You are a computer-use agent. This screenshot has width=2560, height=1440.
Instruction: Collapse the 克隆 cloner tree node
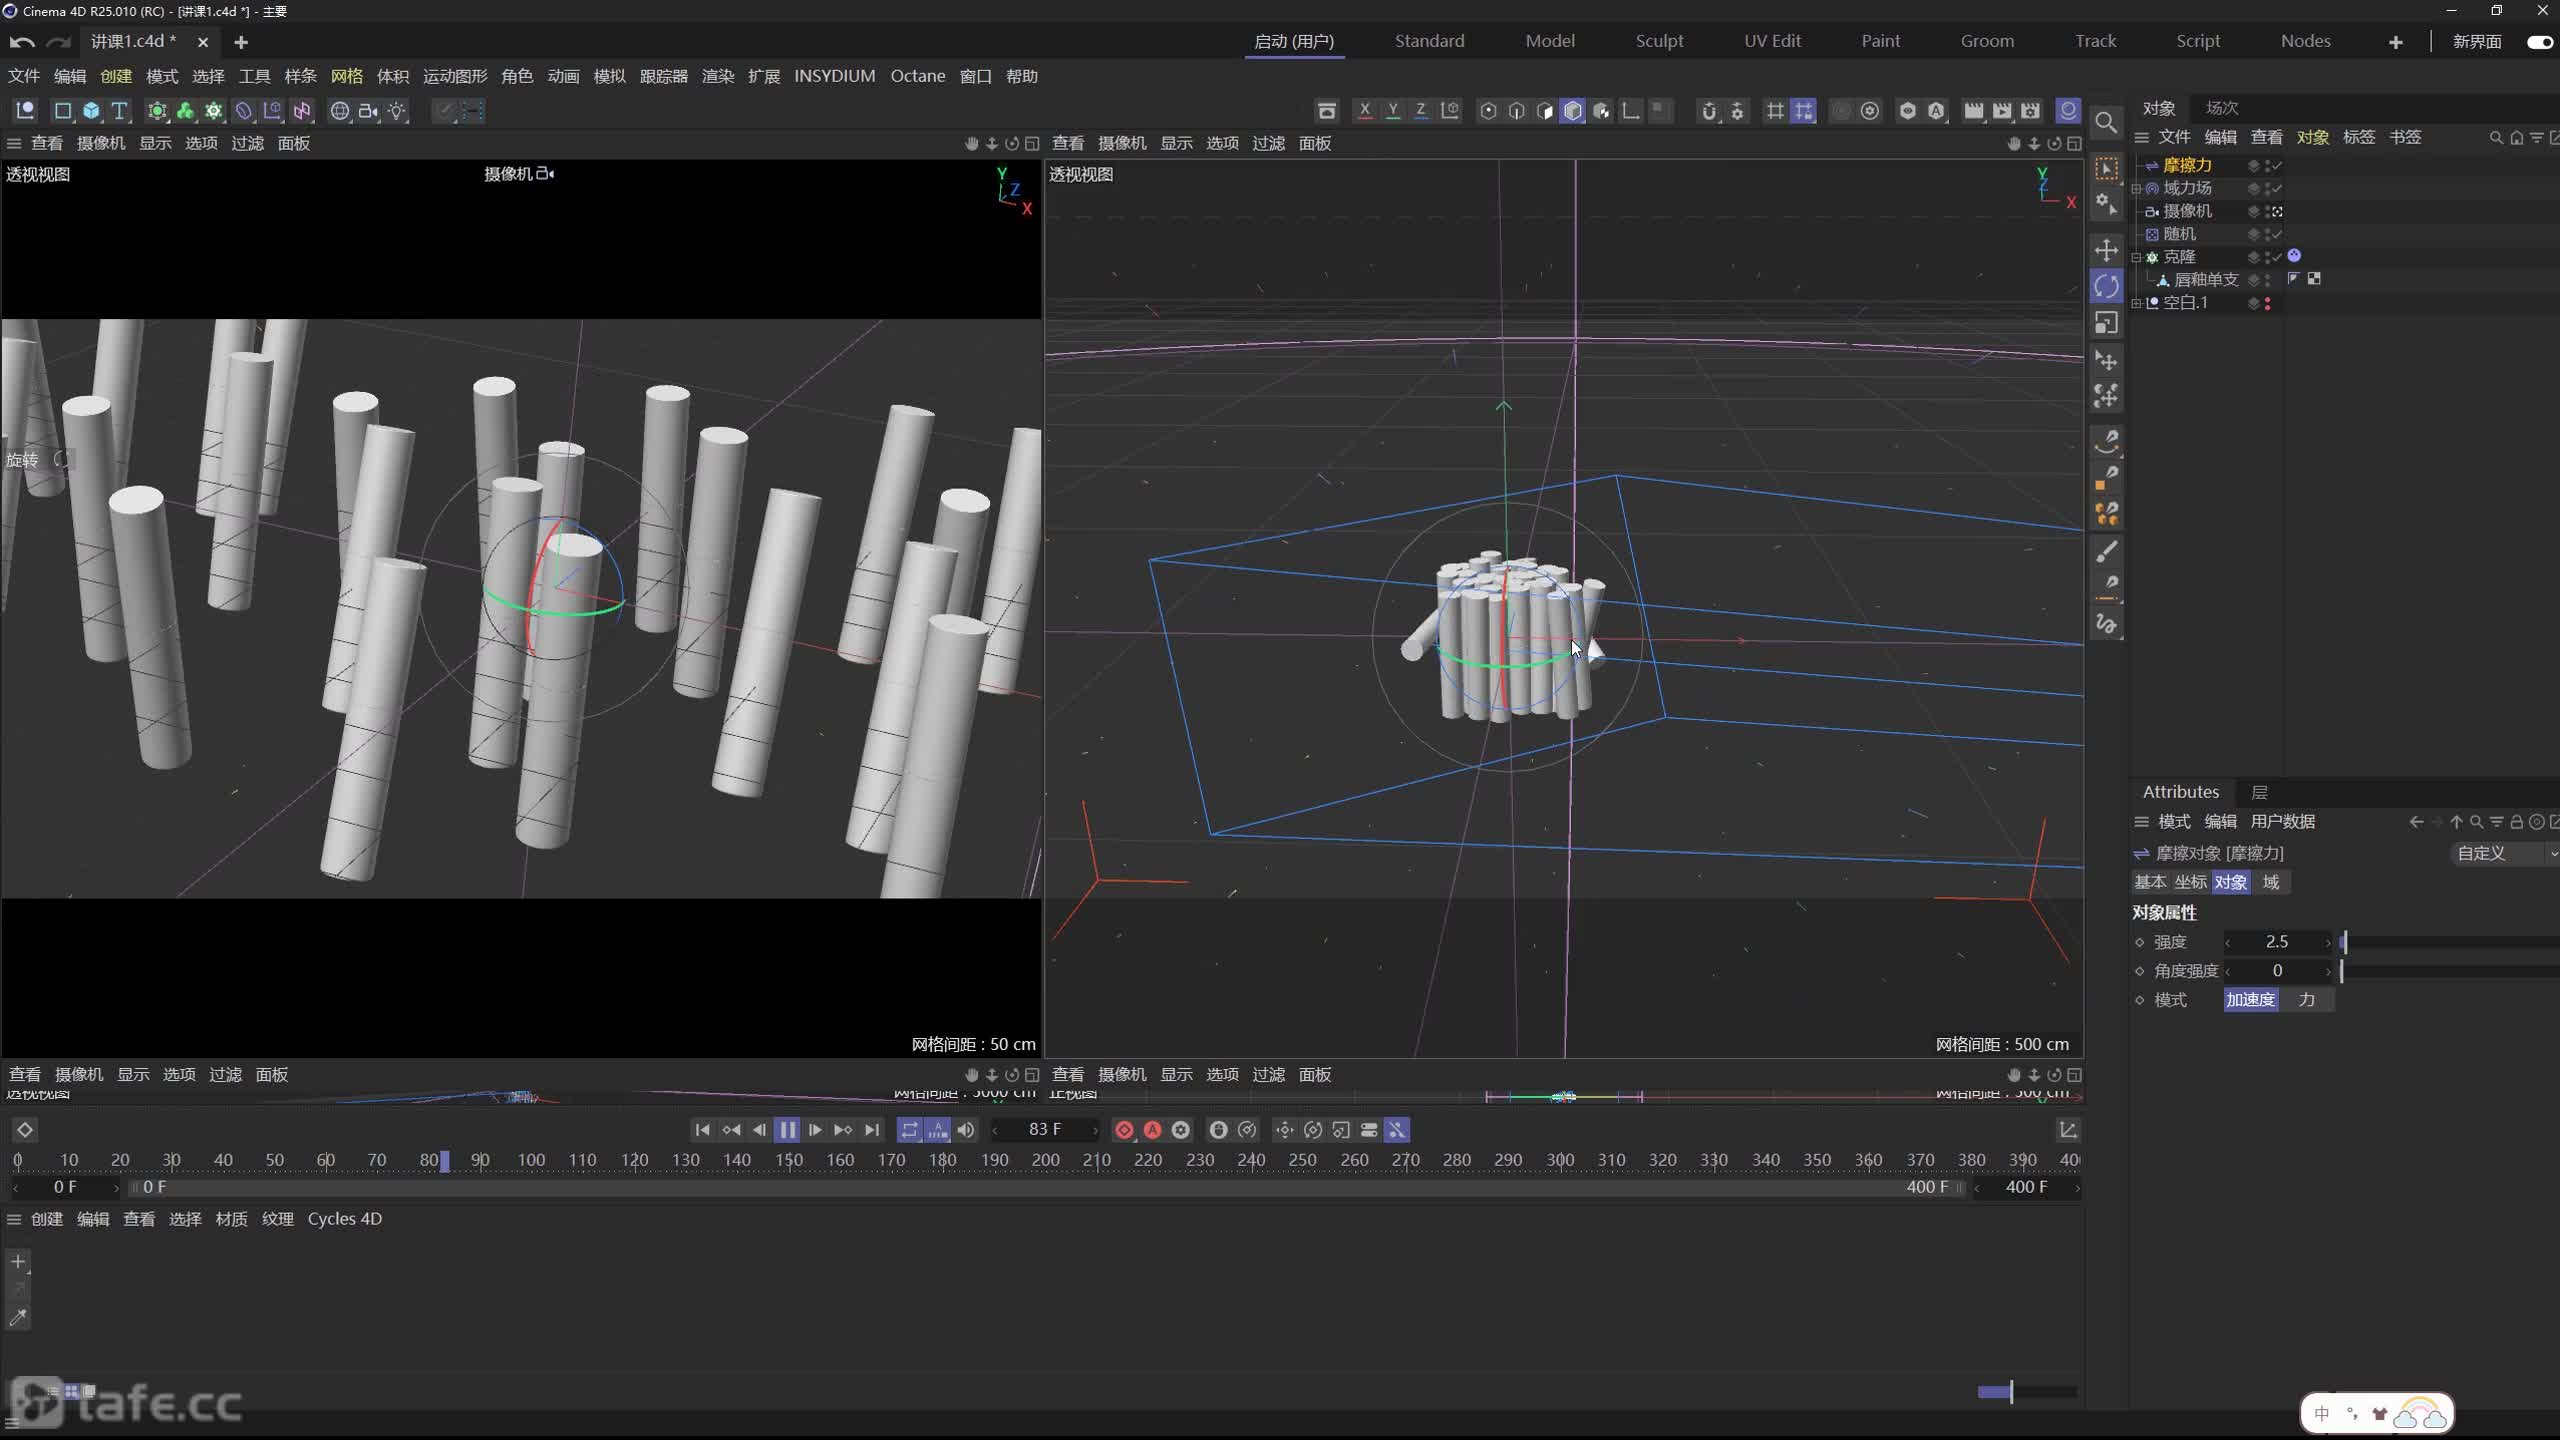pyautogui.click(x=2137, y=257)
